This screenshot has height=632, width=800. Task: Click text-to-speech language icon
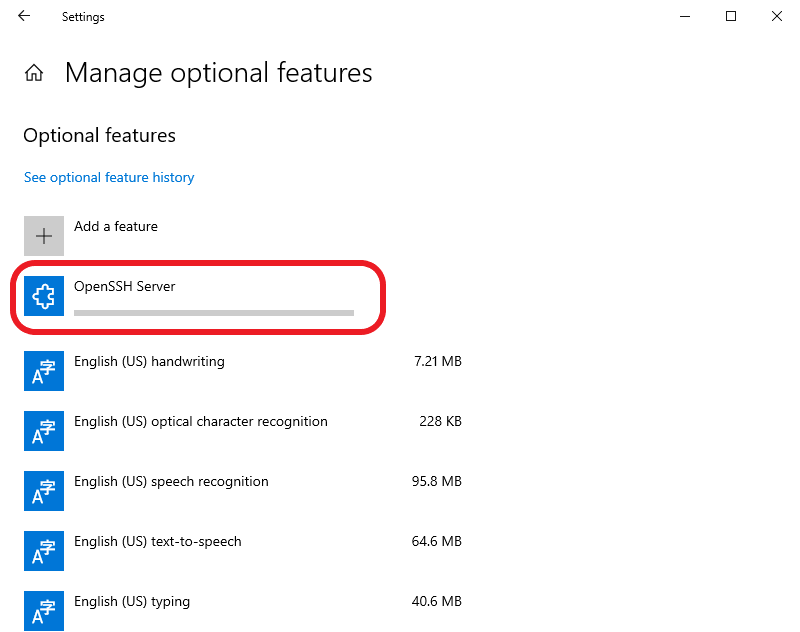44,551
